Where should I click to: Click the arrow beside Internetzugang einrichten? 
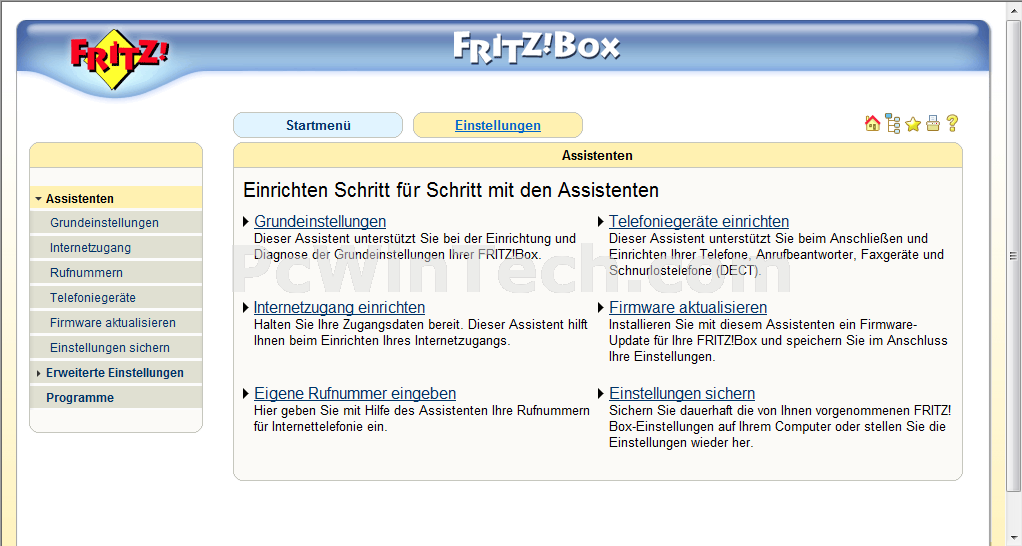coord(246,308)
